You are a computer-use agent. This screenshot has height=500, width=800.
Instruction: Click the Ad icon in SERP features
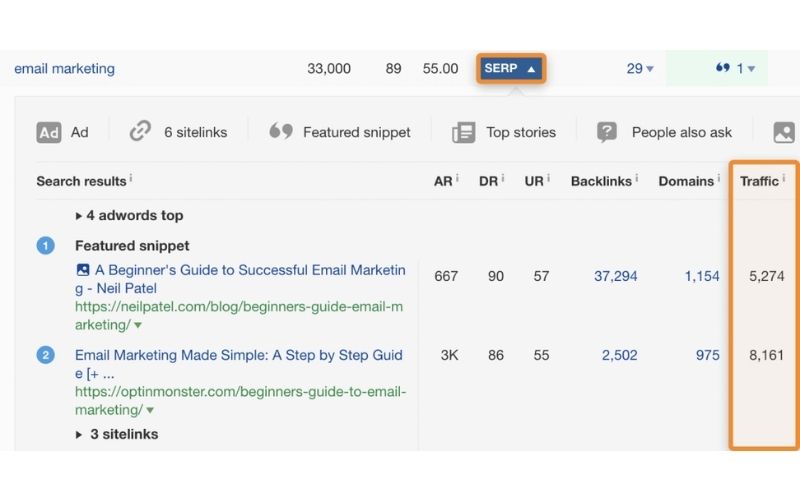point(49,133)
